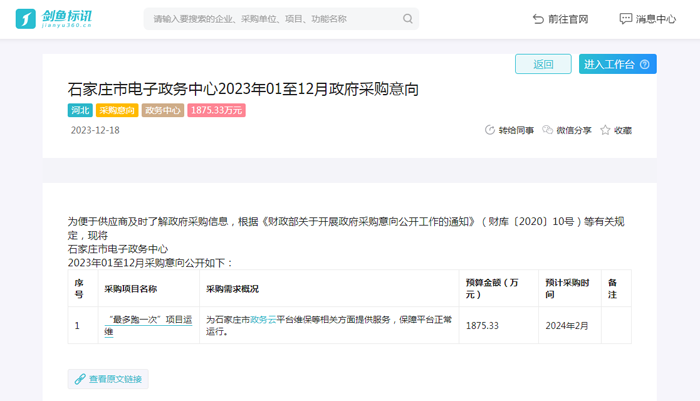Viewport: 700px width, 401px height.
Task: Click the 转给同事 forward icon
Action: click(x=490, y=130)
